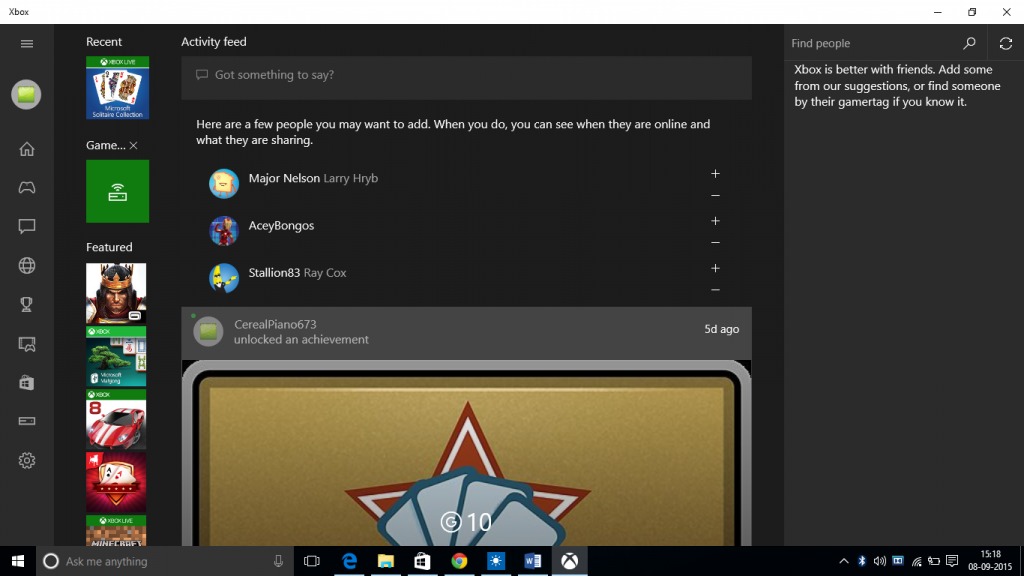The image size is (1024, 576).
Task: Open Word from the taskbar
Action: click(x=532, y=561)
